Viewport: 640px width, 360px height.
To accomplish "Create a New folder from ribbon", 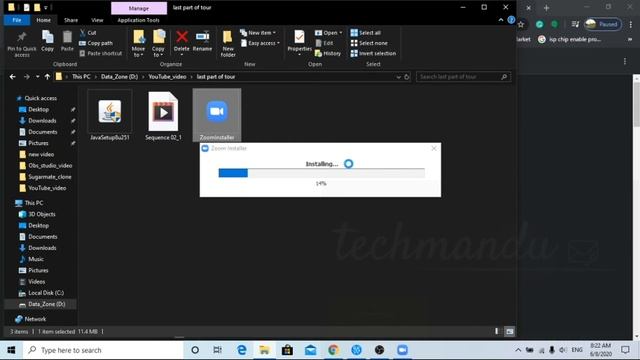I will pyautogui.click(x=228, y=43).
